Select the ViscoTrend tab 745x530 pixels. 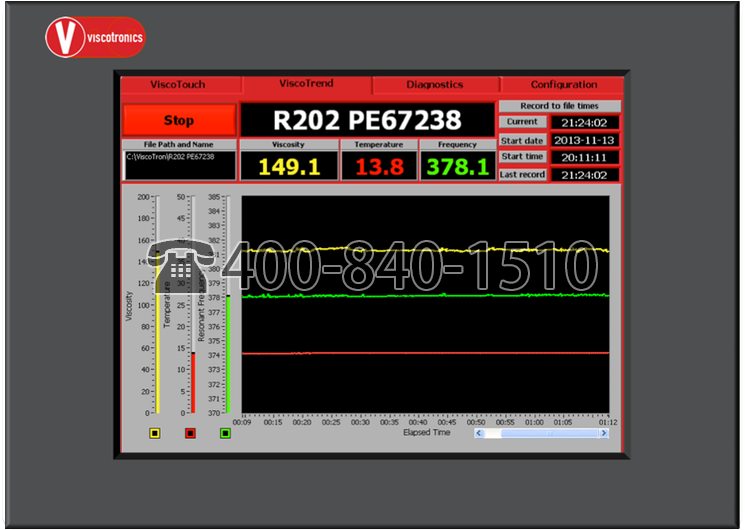[x=307, y=84]
